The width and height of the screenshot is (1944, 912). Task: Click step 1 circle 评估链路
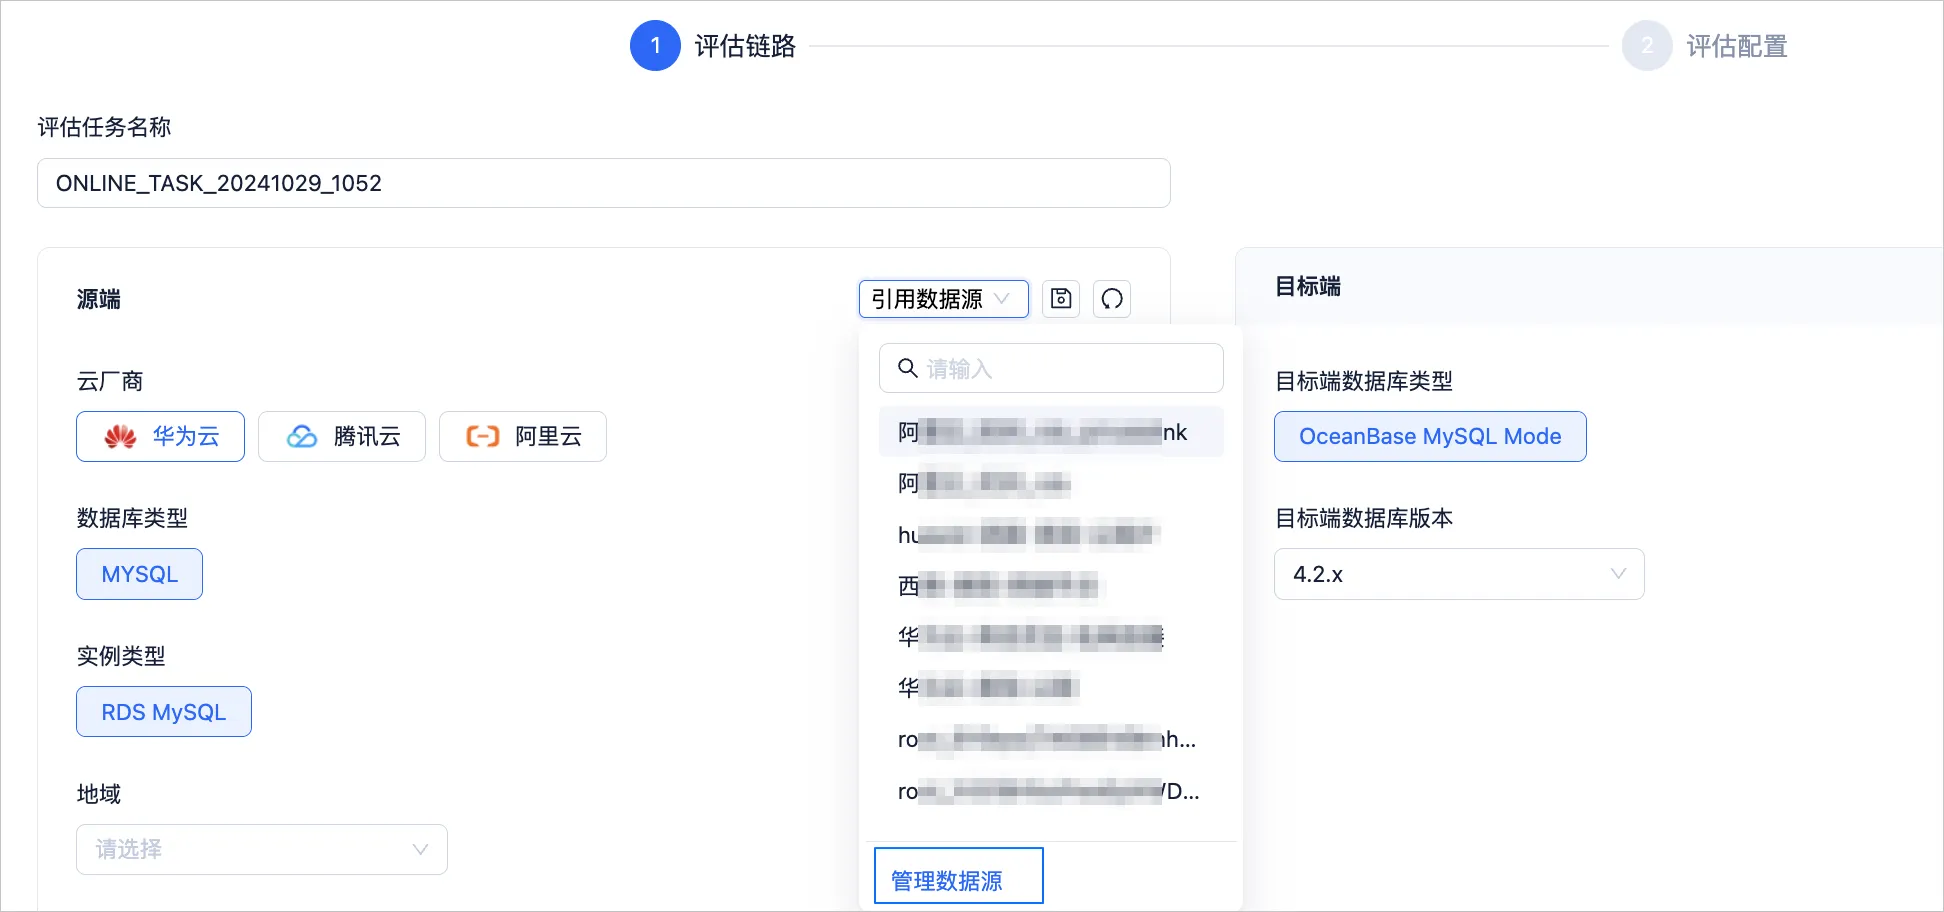click(655, 46)
